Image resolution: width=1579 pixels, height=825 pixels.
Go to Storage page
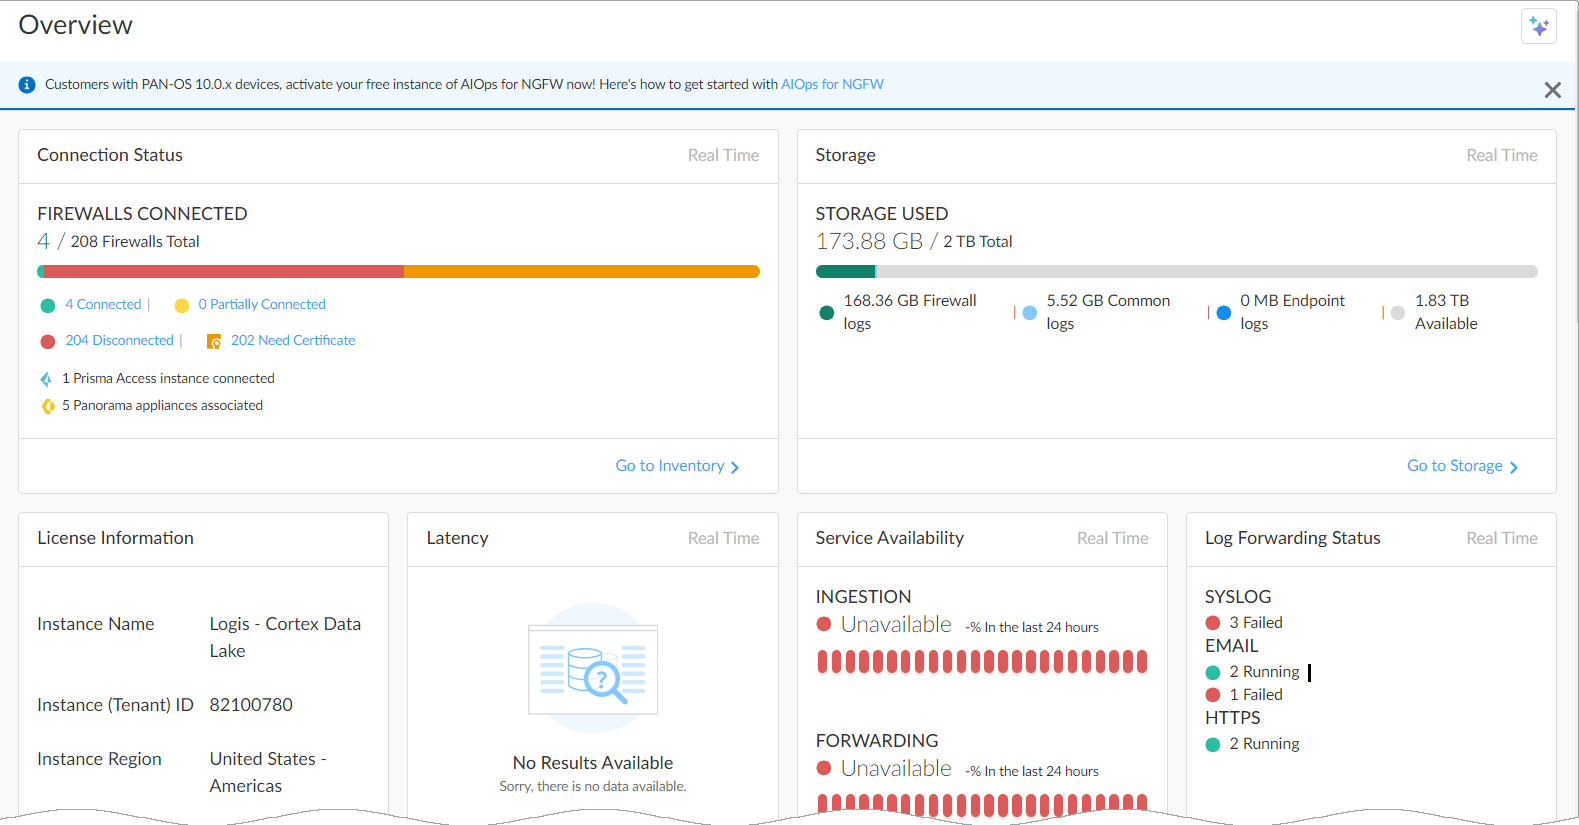pos(1461,467)
